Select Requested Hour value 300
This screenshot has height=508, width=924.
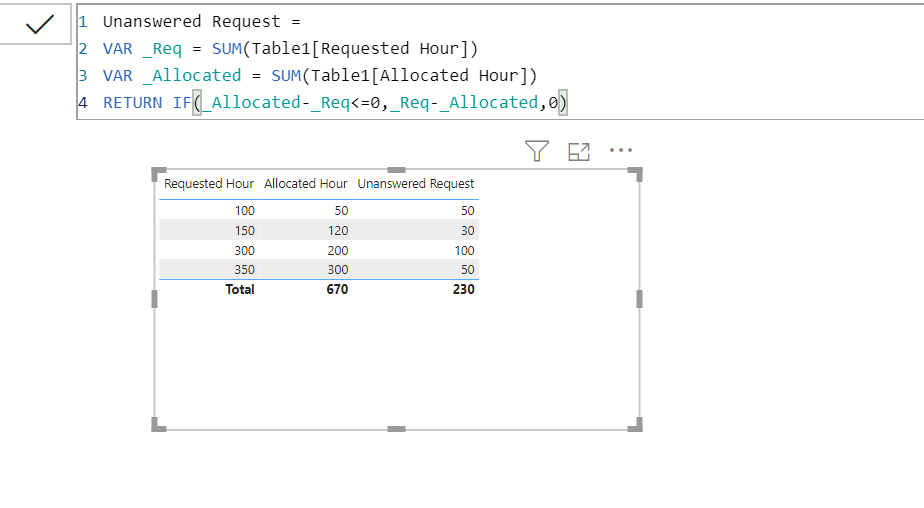245,250
